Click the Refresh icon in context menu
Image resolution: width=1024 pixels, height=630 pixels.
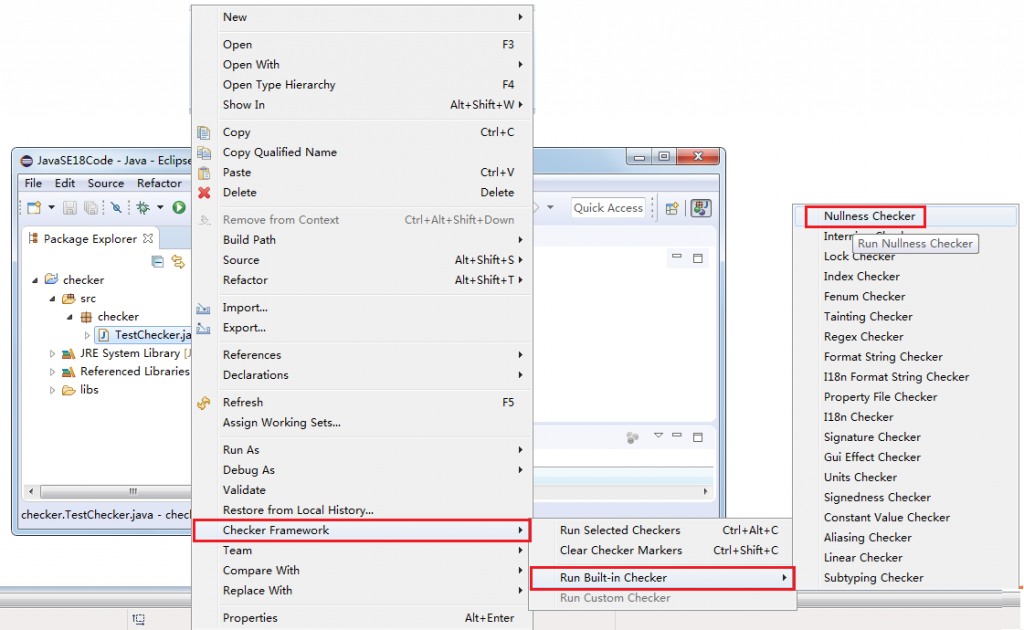(x=204, y=403)
